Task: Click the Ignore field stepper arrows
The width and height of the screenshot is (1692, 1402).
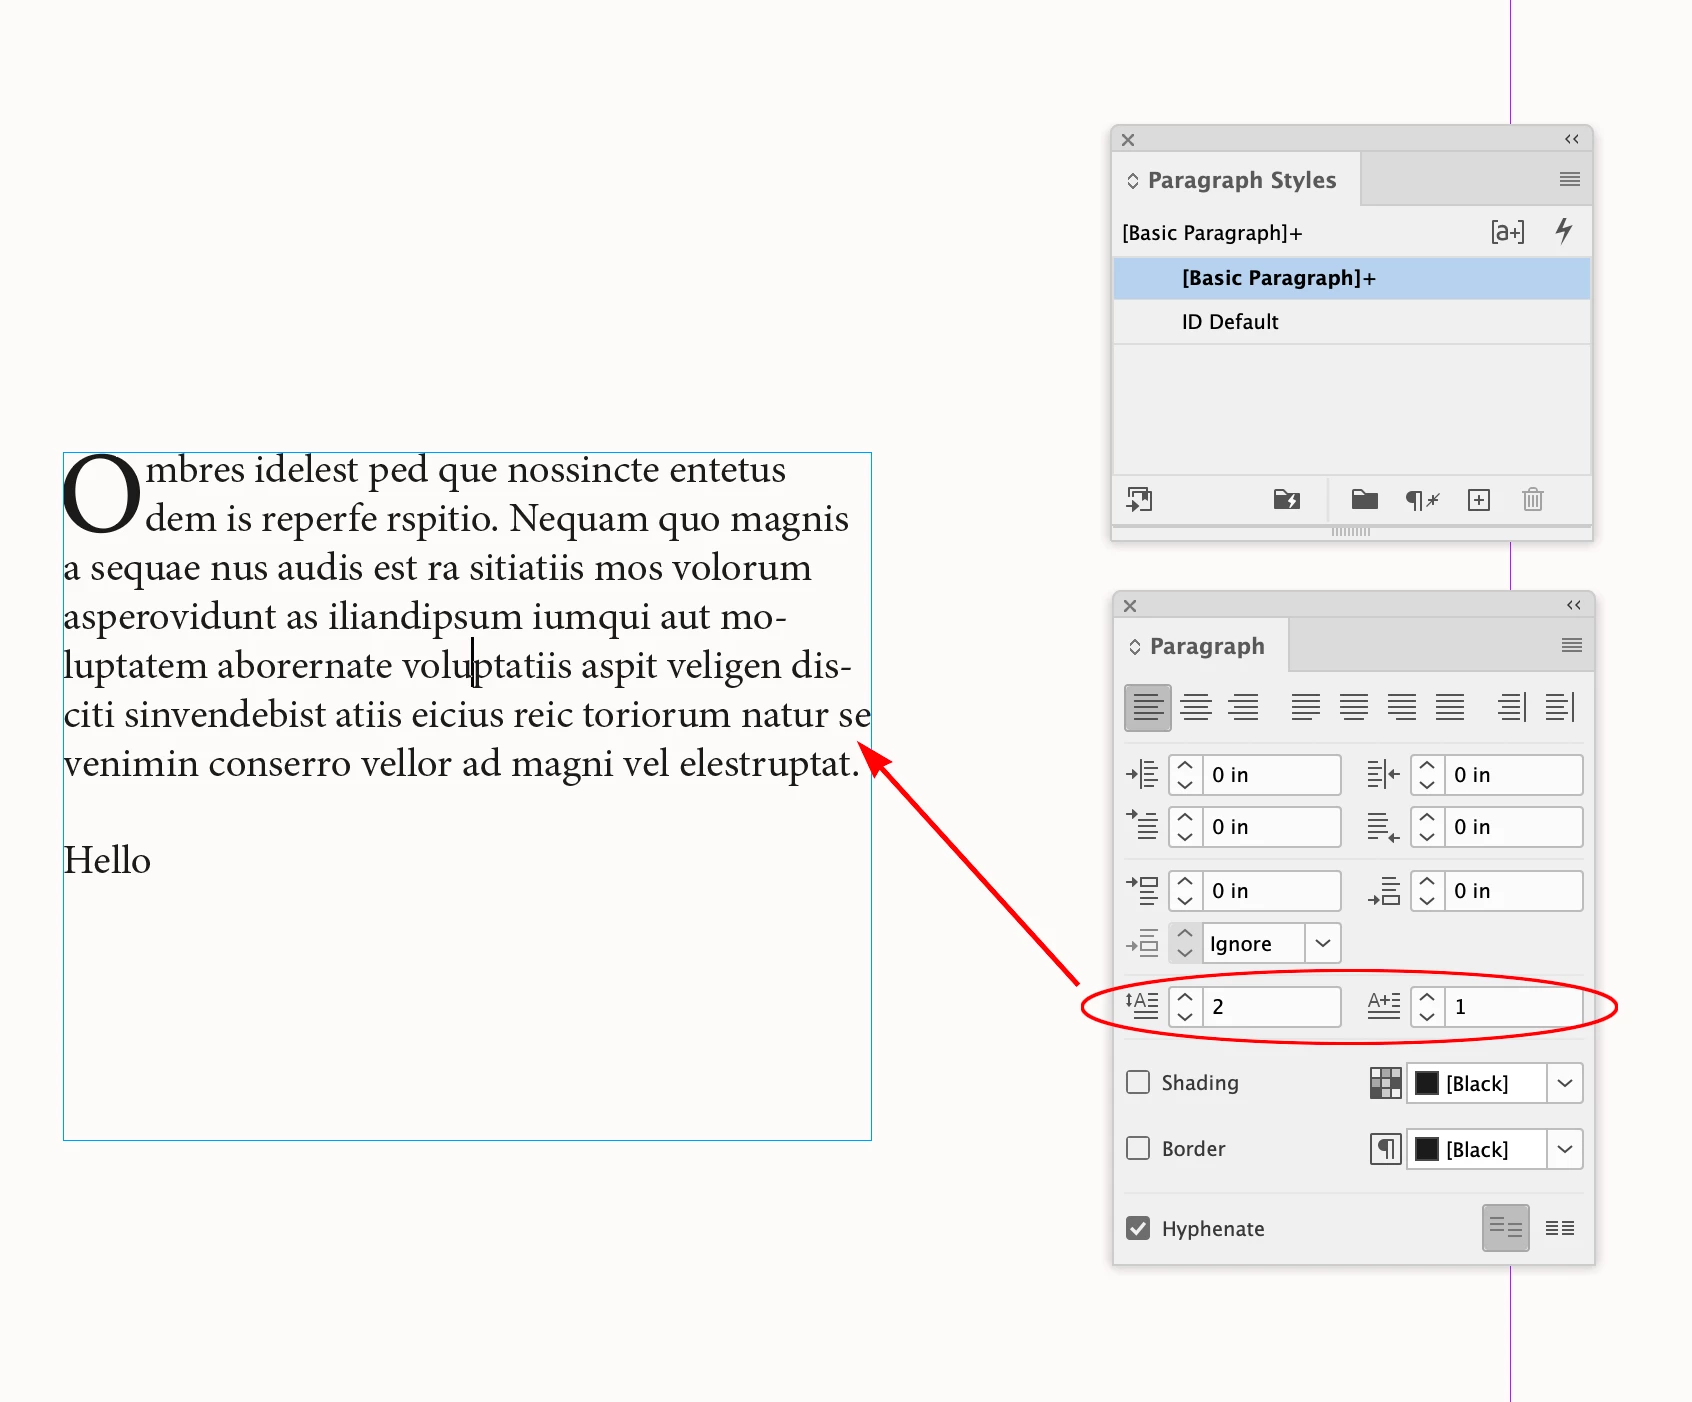Action: (x=1185, y=943)
